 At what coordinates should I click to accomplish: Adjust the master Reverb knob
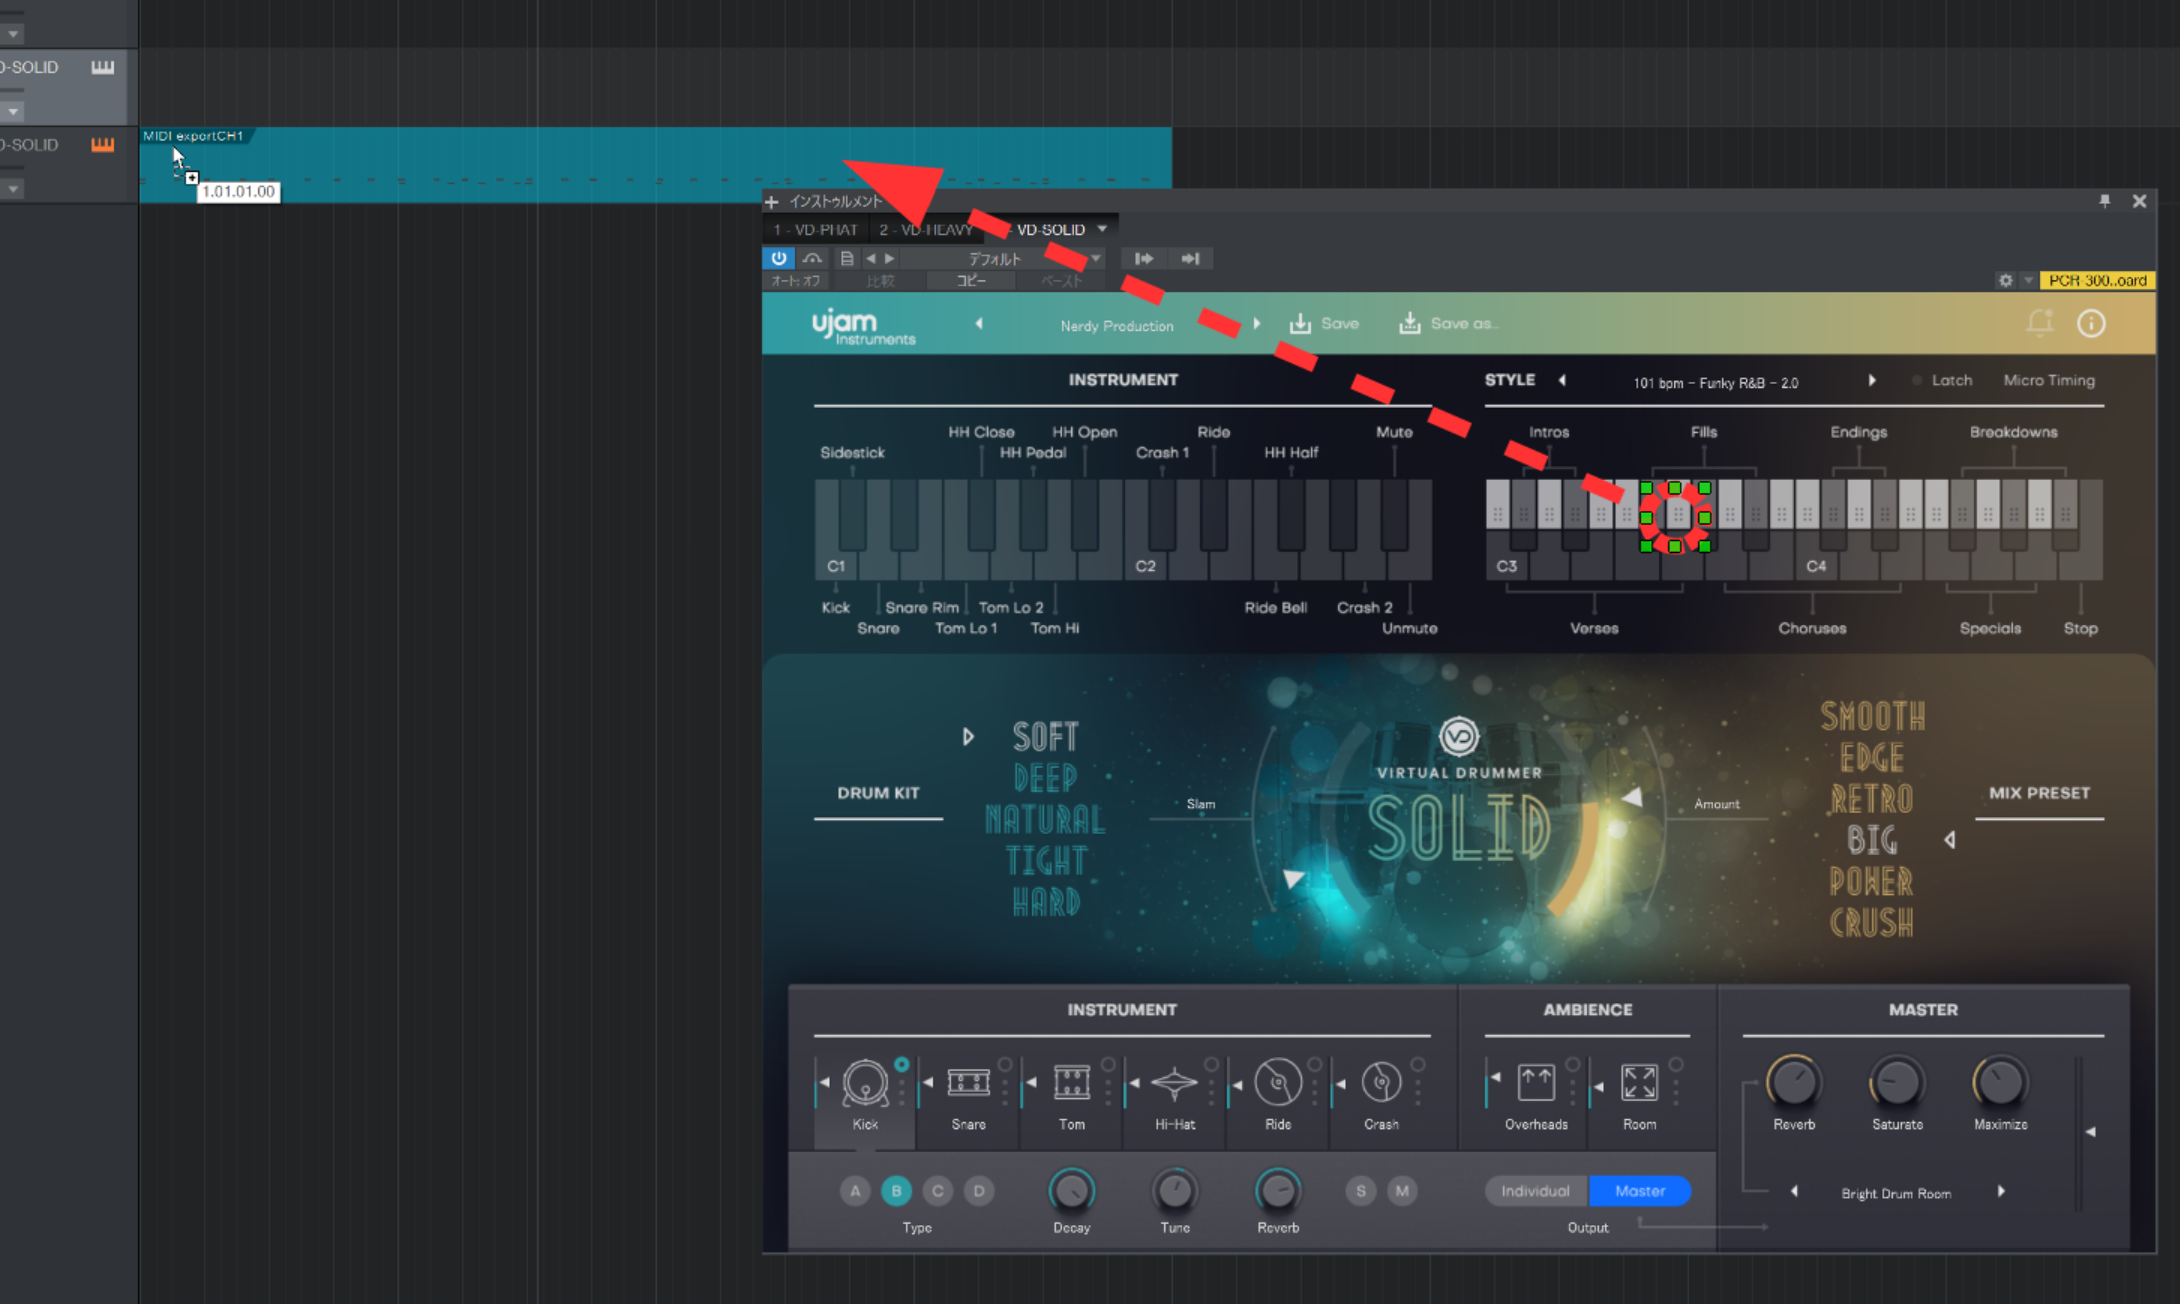pyautogui.click(x=1793, y=1082)
